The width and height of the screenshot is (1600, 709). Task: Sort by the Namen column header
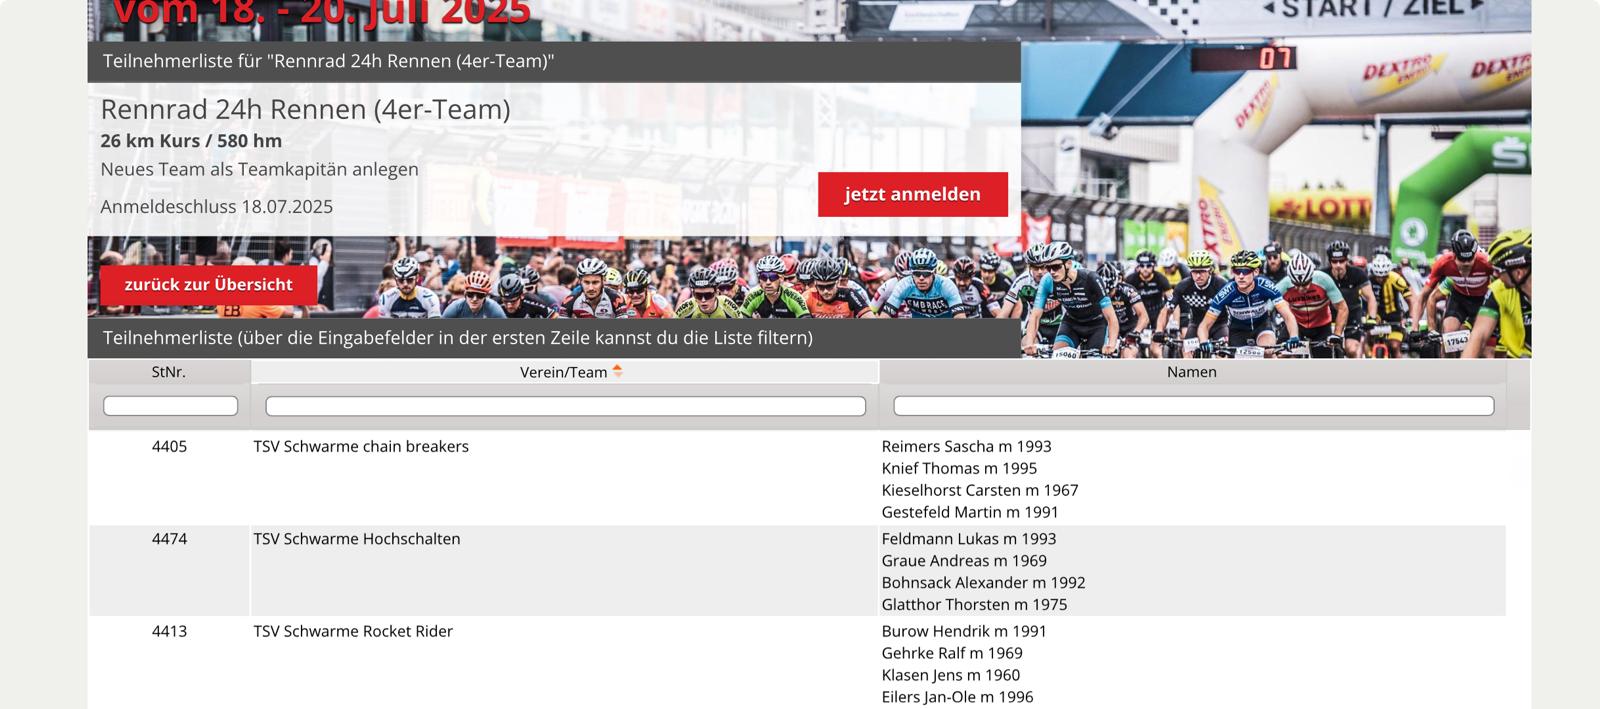[x=1192, y=372]
